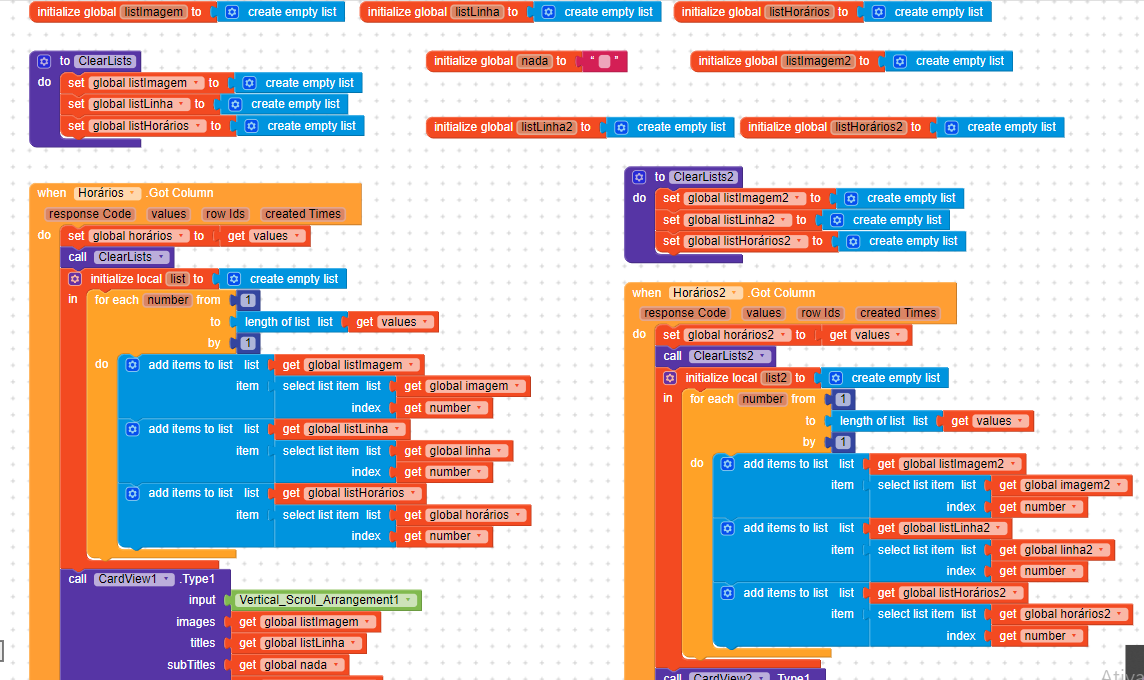Click gear on listImagem's create empty list block

click(232, 12)
